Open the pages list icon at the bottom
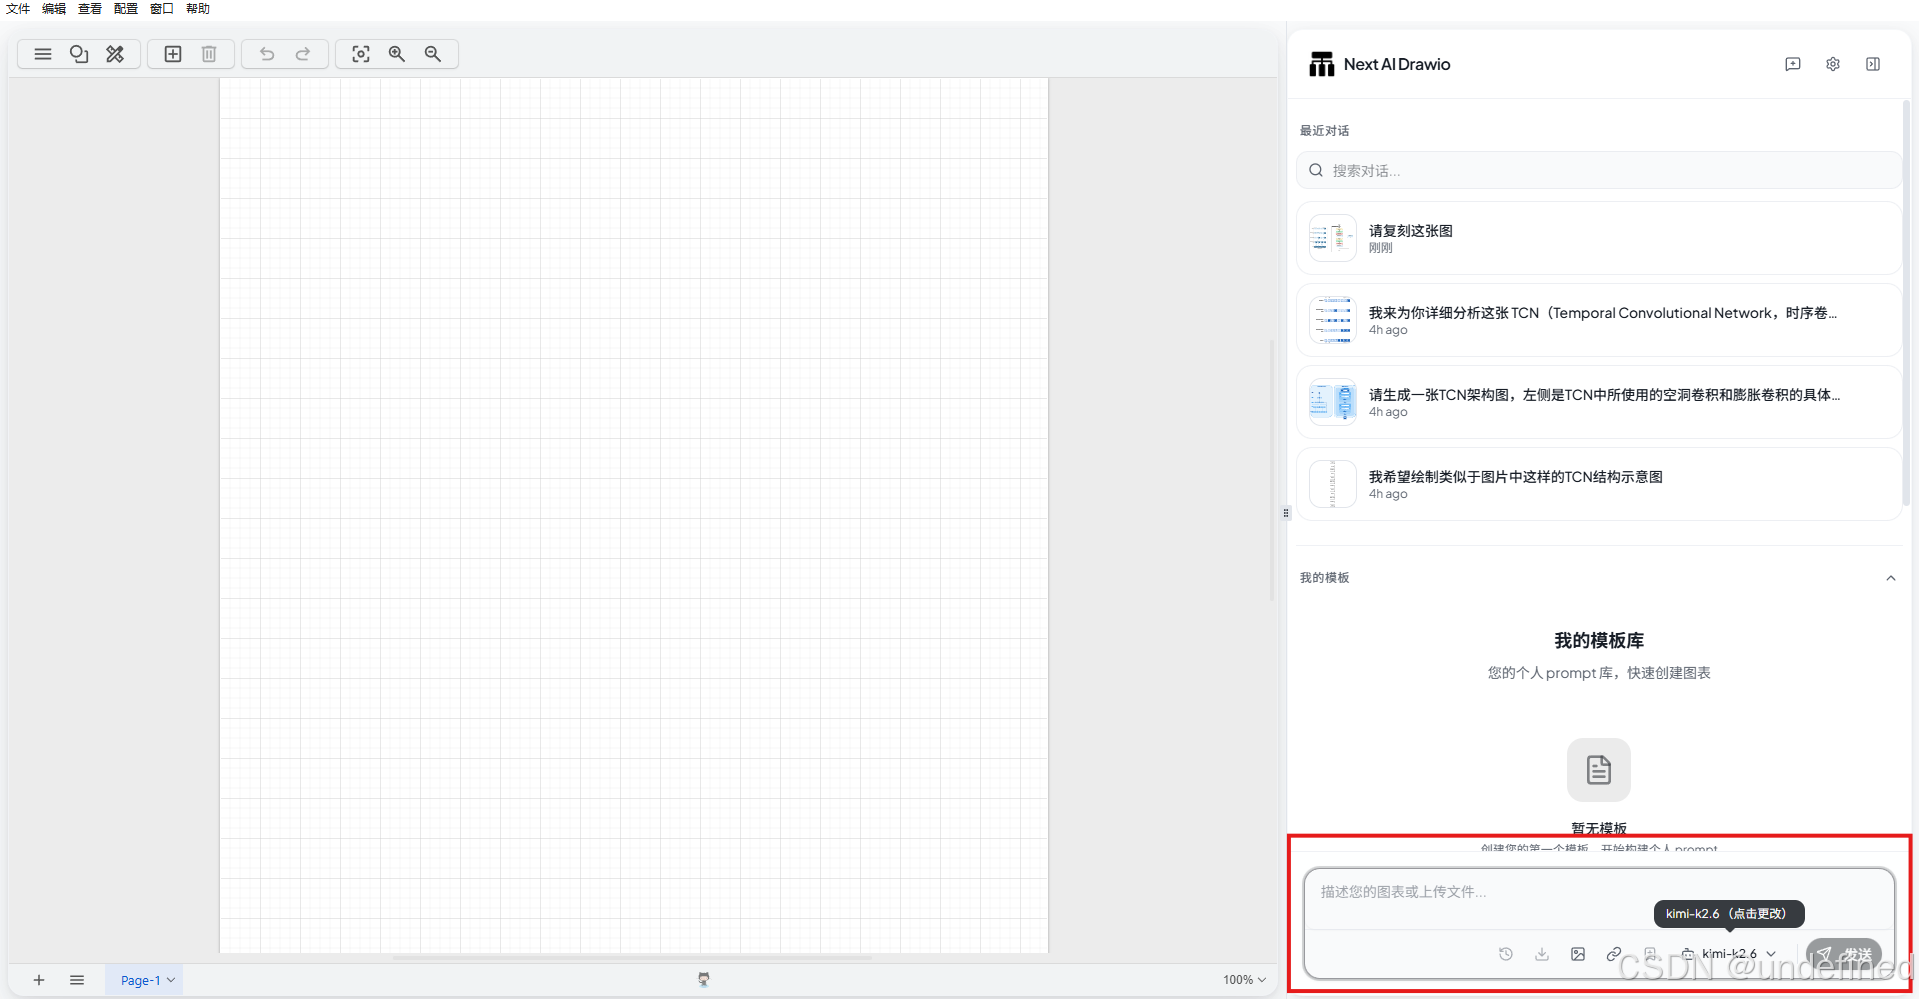Viewport: 1919px width, 999px height. point(77,980)
